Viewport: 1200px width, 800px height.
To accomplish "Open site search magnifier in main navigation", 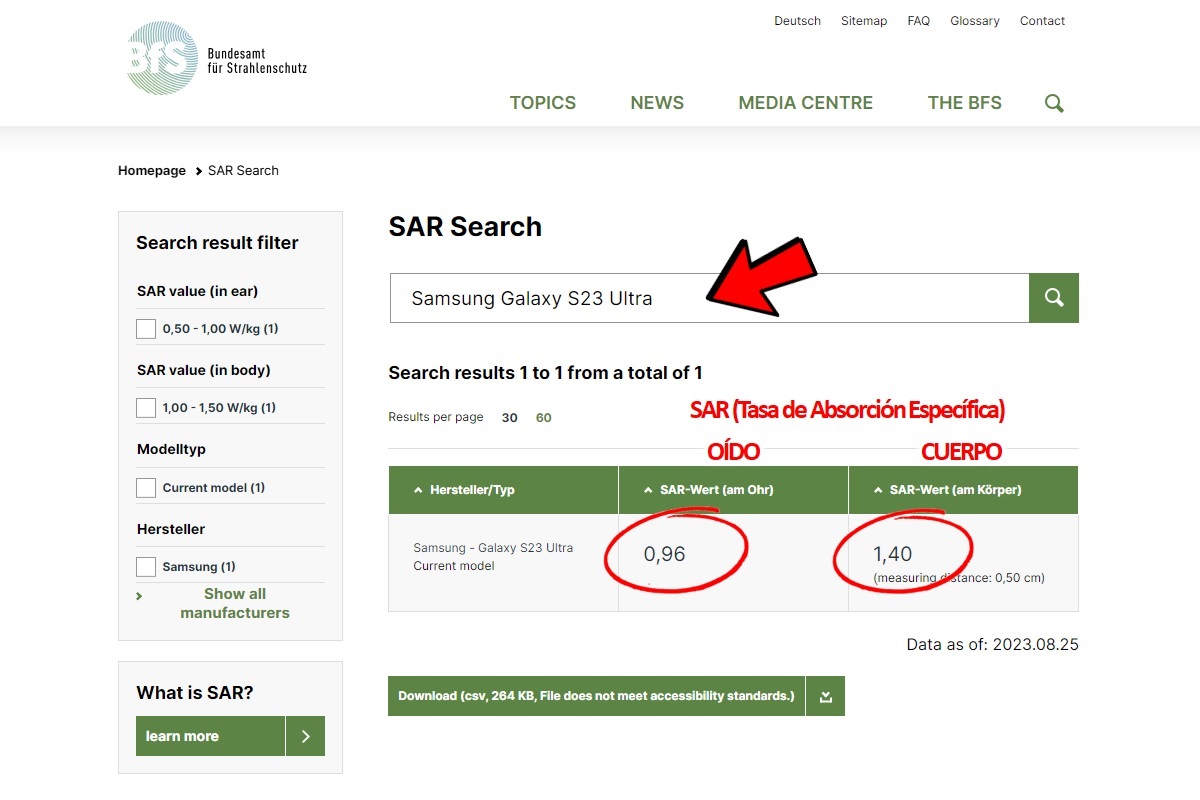I will (x=1054, y=103).
